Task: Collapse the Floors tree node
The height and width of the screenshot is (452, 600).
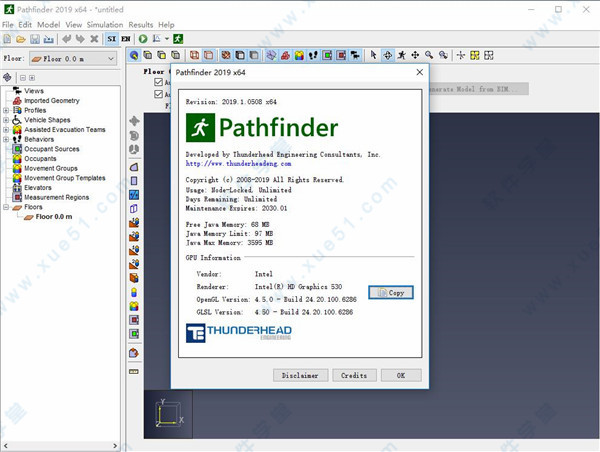Action: click(6, 207)
